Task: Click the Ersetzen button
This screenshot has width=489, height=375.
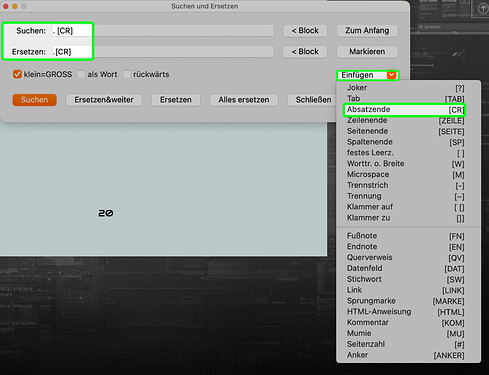Action: [176, 100]
